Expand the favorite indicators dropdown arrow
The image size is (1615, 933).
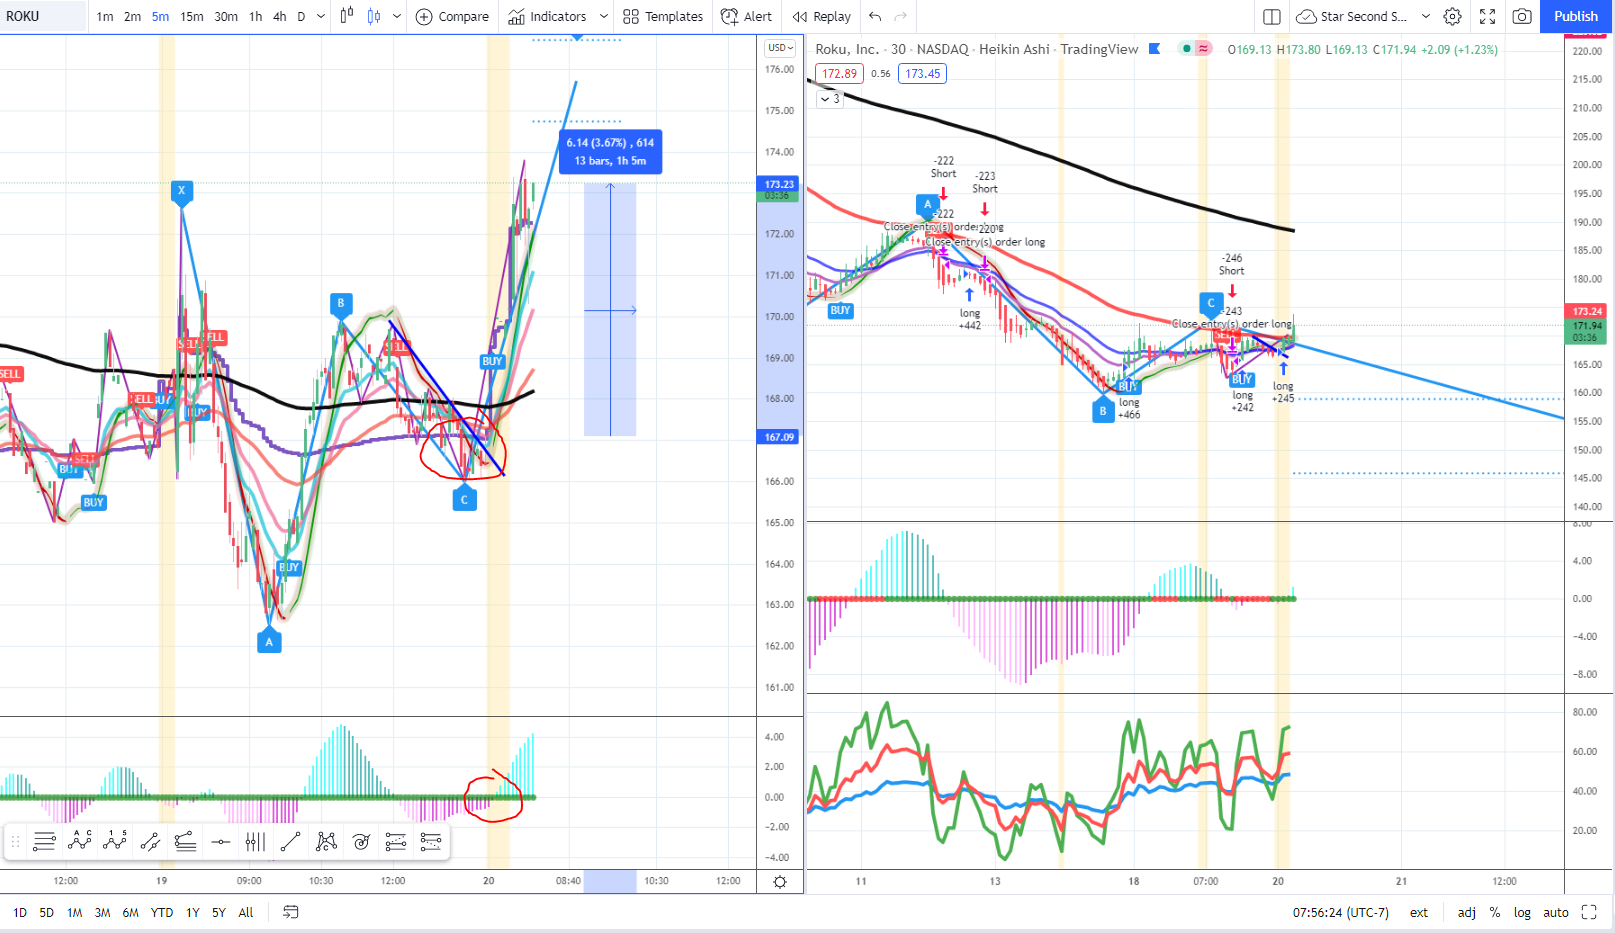click(x=603, y=16)
